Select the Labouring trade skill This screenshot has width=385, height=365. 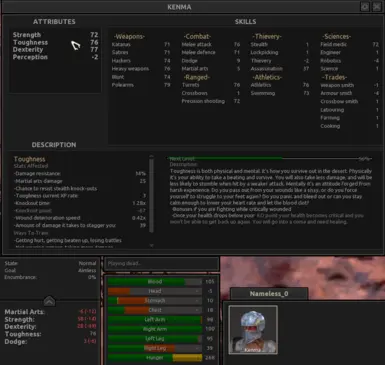tap(349, 110)
